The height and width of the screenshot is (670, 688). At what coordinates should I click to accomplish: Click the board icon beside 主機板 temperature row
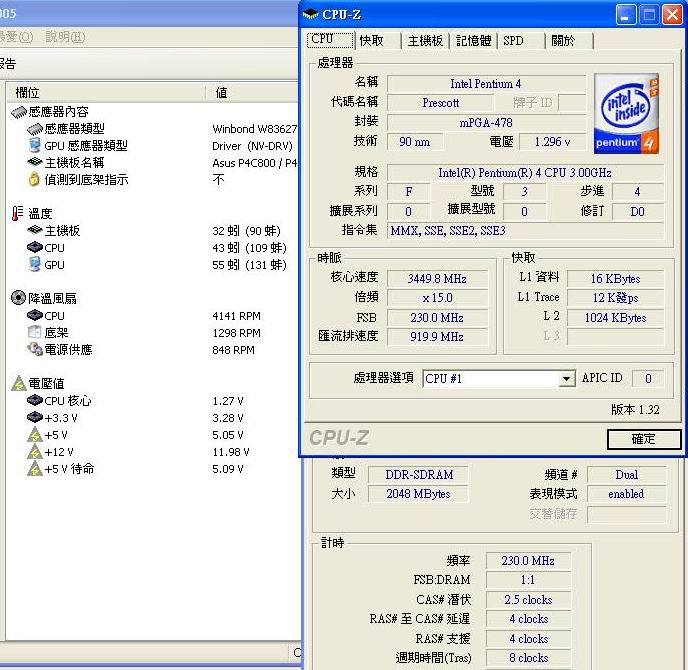[x=35, y=230]
